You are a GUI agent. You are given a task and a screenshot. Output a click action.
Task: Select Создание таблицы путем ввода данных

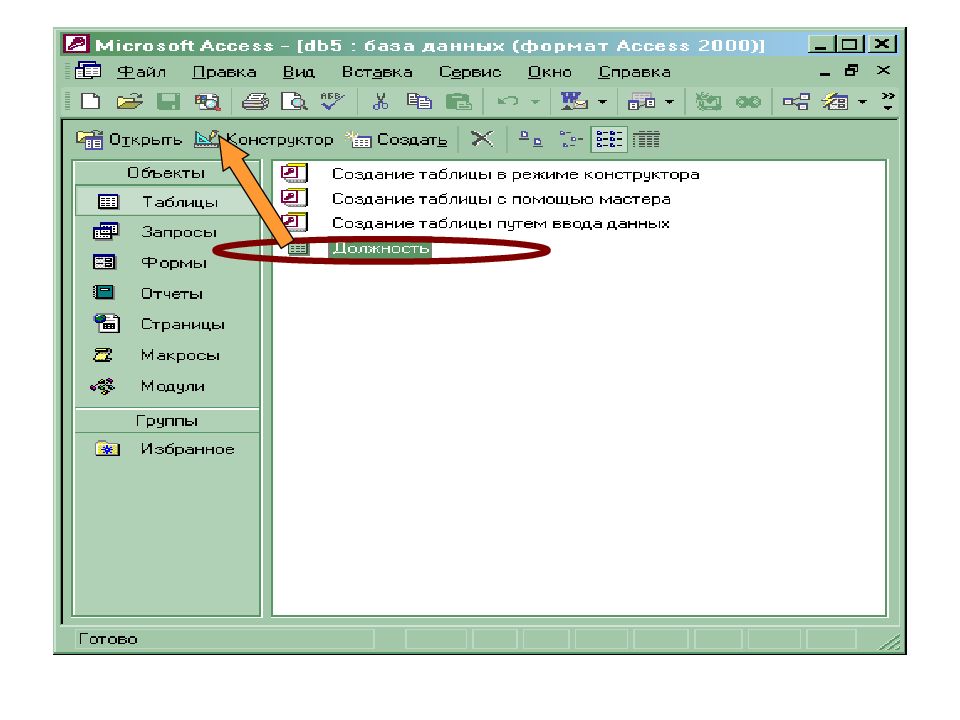[x=475, y=223]
